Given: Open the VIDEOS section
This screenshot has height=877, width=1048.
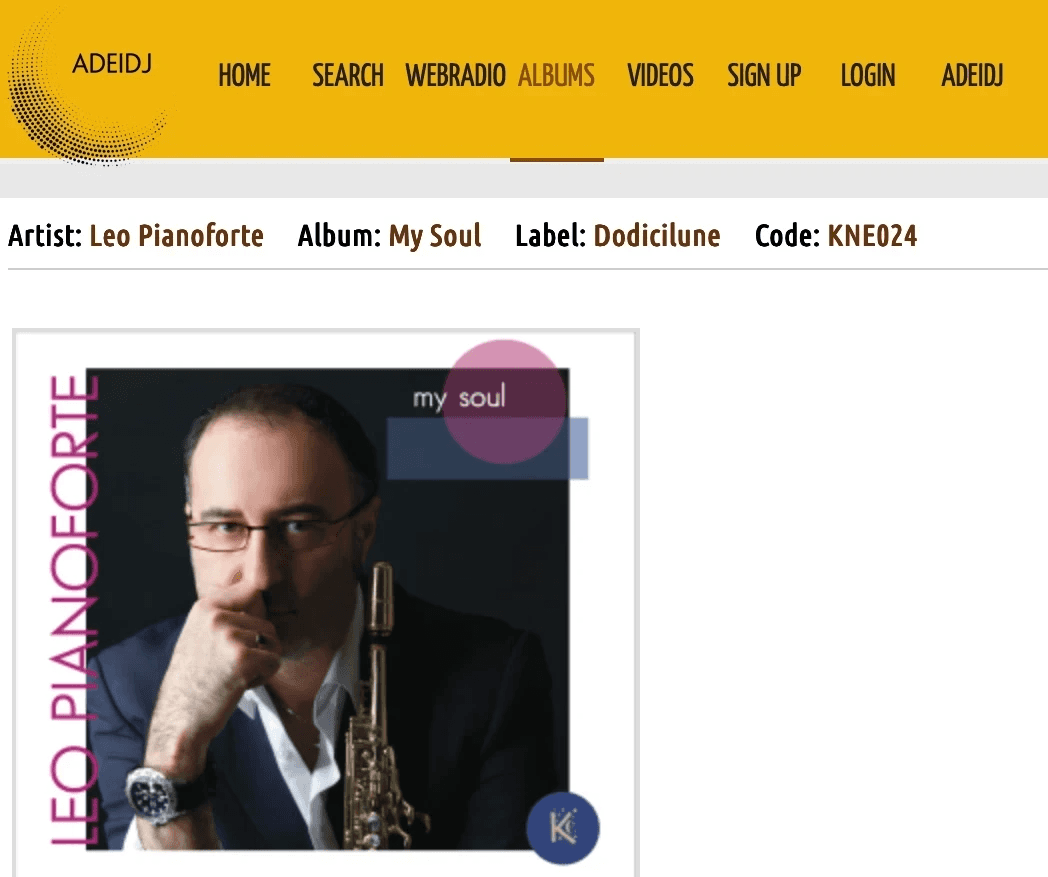Looking at the screenshot, I should click(x=660, y=75).
